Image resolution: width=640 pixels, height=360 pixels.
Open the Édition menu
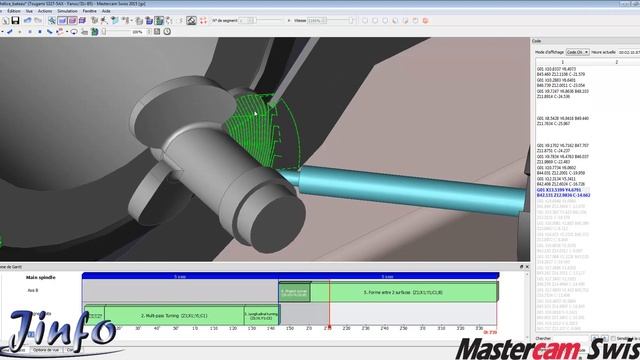click(13, 11)
